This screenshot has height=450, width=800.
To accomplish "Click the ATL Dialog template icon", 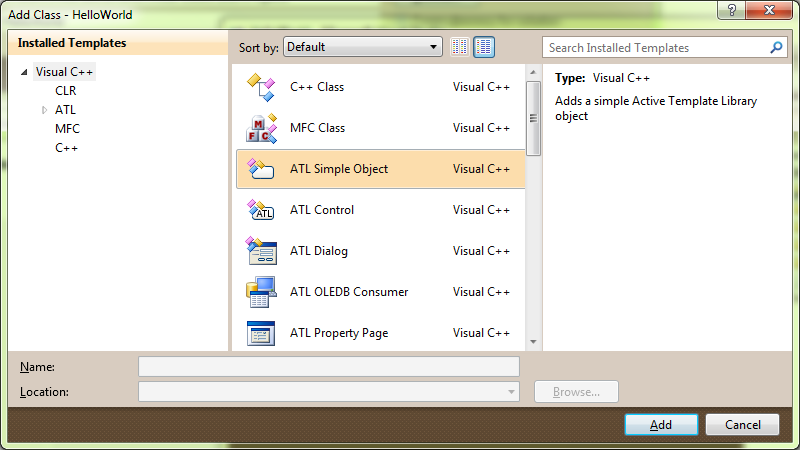I will tap(261, 251).
